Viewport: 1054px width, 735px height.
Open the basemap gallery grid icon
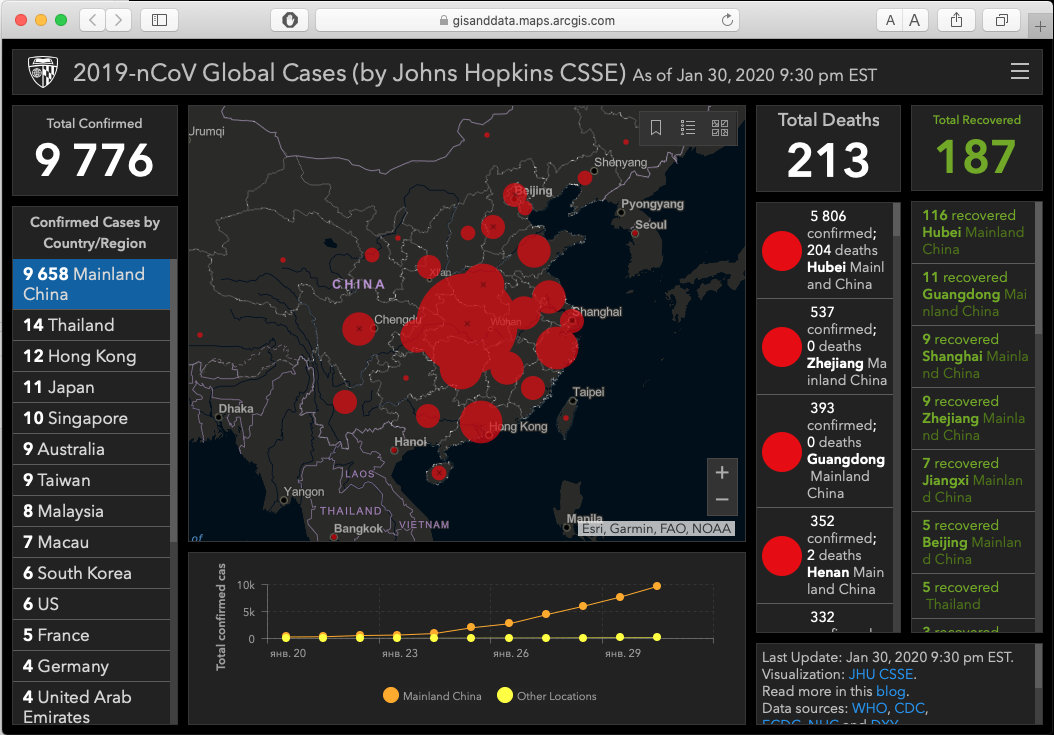(x=720, y=128)
